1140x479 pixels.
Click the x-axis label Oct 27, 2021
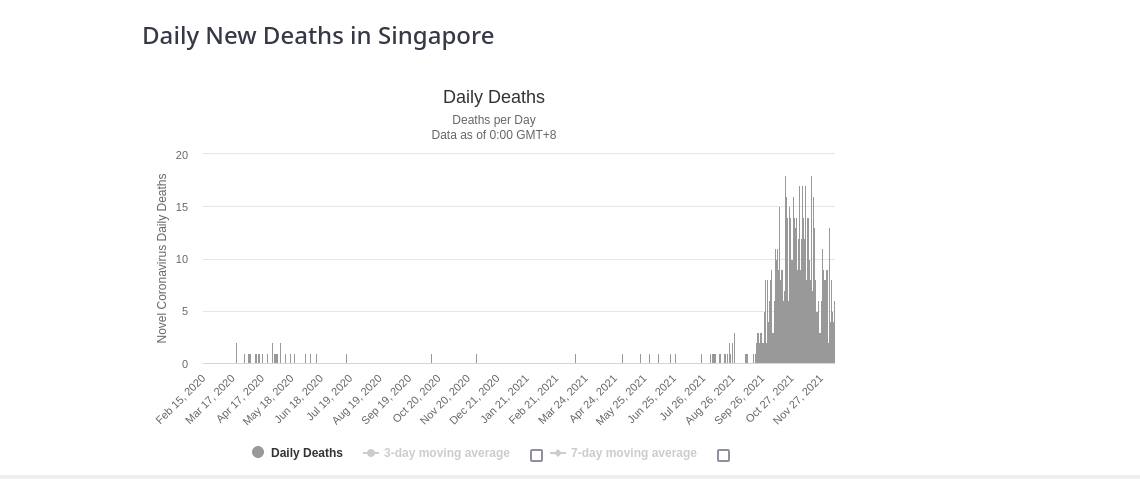[x=770, y=399]
